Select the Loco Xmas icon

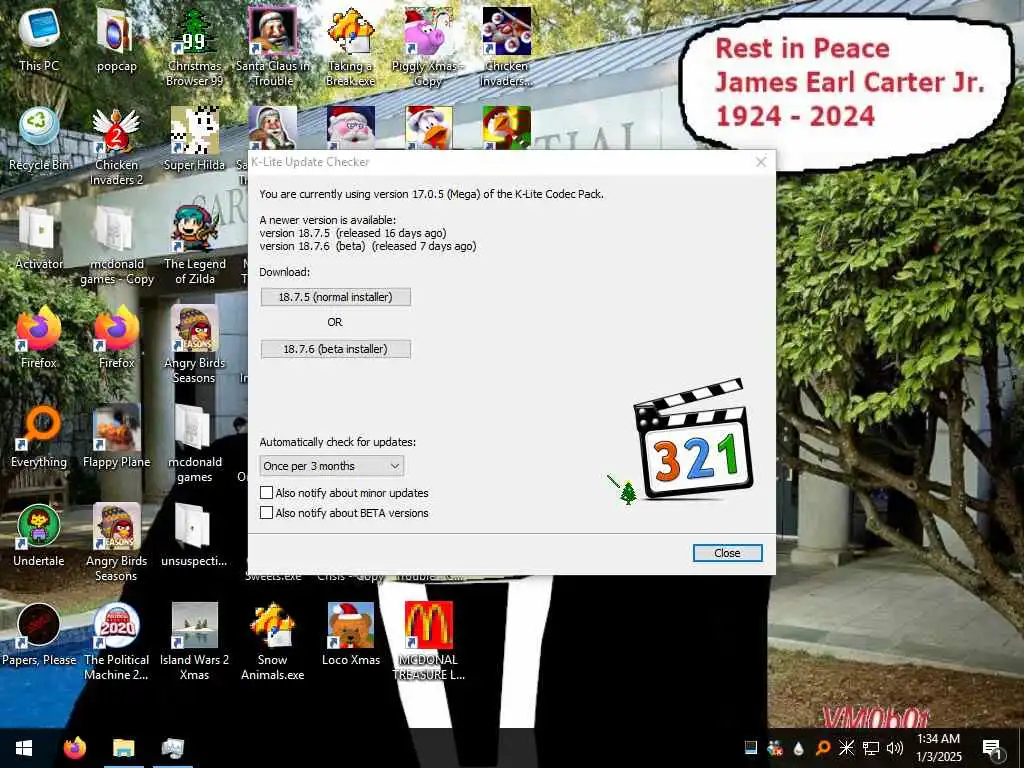(351, 634)
